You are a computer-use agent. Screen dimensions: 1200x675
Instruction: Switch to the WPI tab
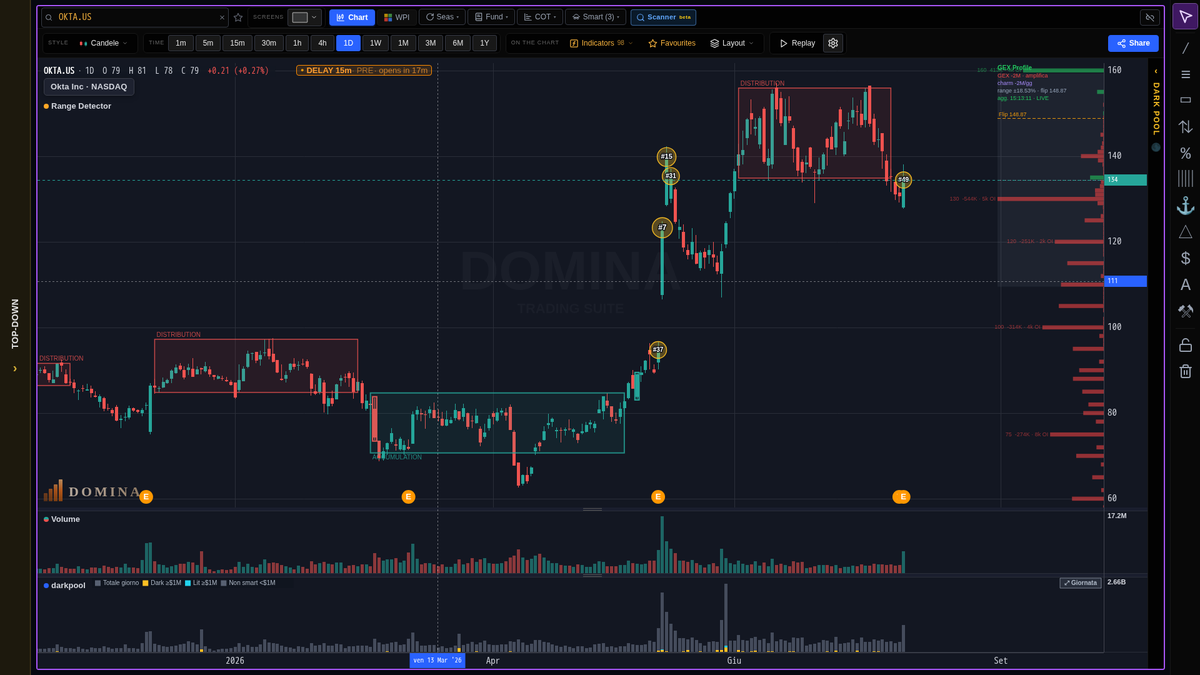[x=397, y=17]
